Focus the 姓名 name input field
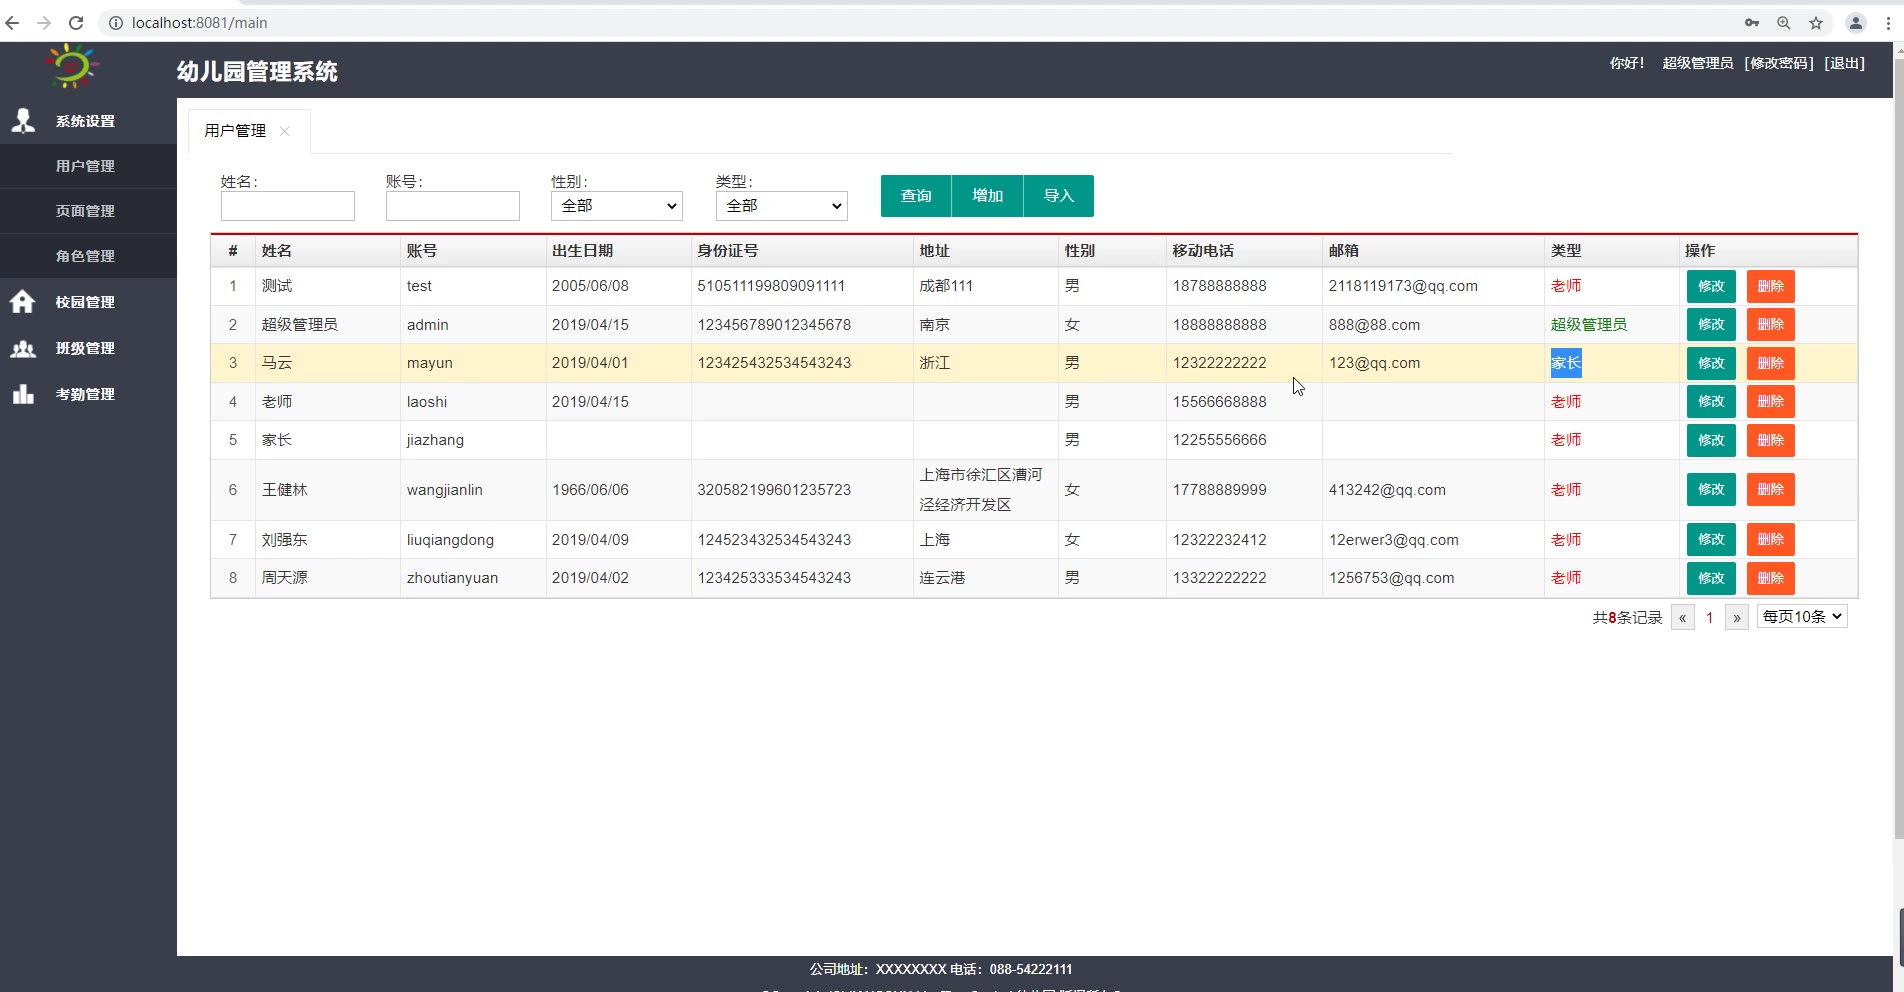1904x992 pixels. pos(288,206)
